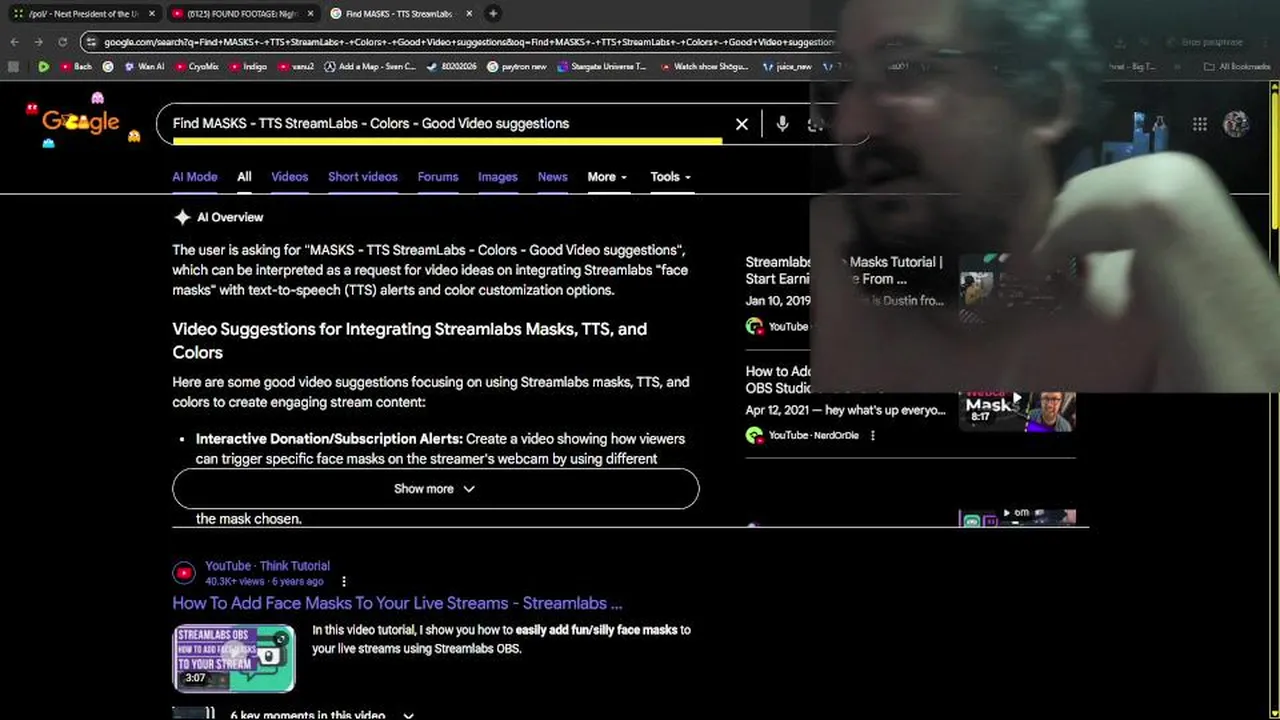Clear the search box with the X
The width and height of the screenshot is (1280, 720).
tap(742, 124)
